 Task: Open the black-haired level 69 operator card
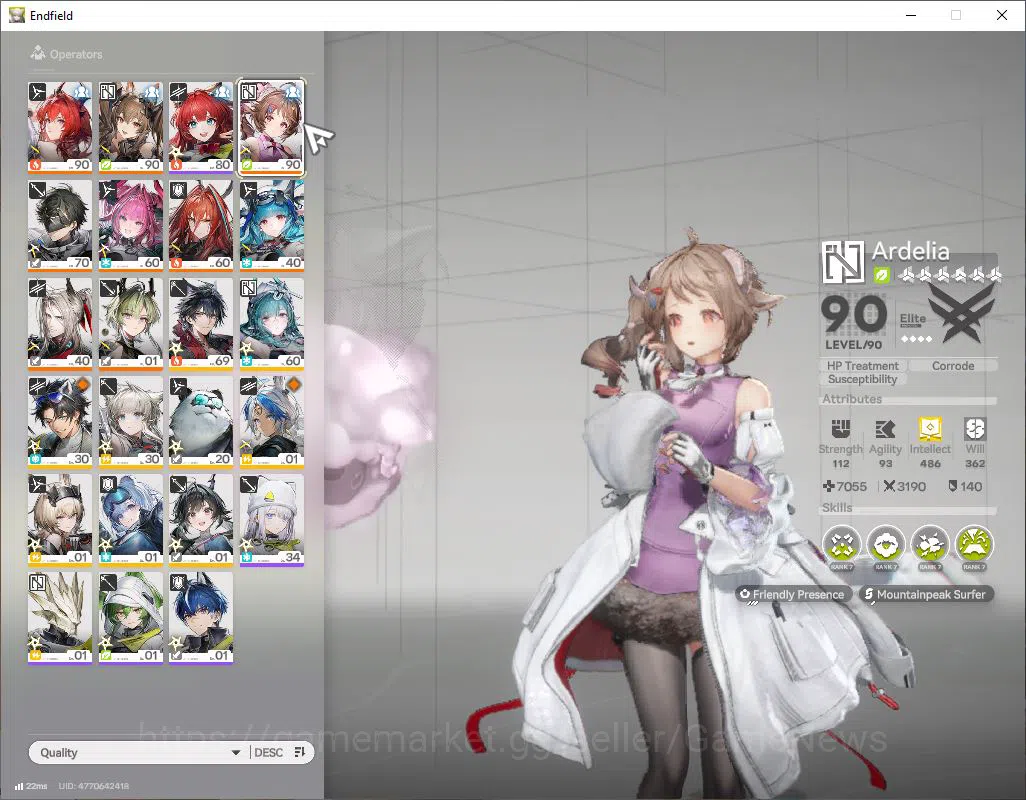pos(201,322)
